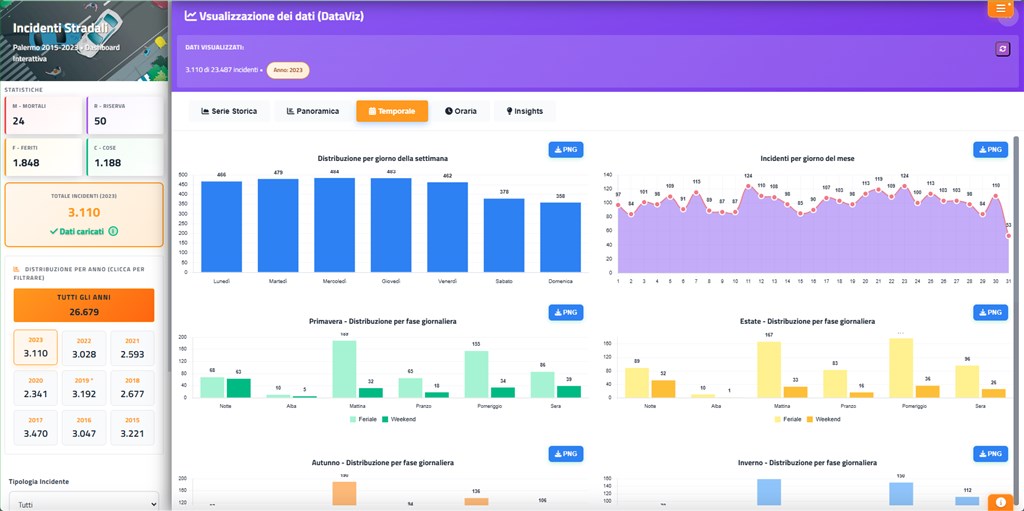Open the Tipologia Incidente dropdown
The width and height of the screenshot is (1024, 511).
(83, 504)
